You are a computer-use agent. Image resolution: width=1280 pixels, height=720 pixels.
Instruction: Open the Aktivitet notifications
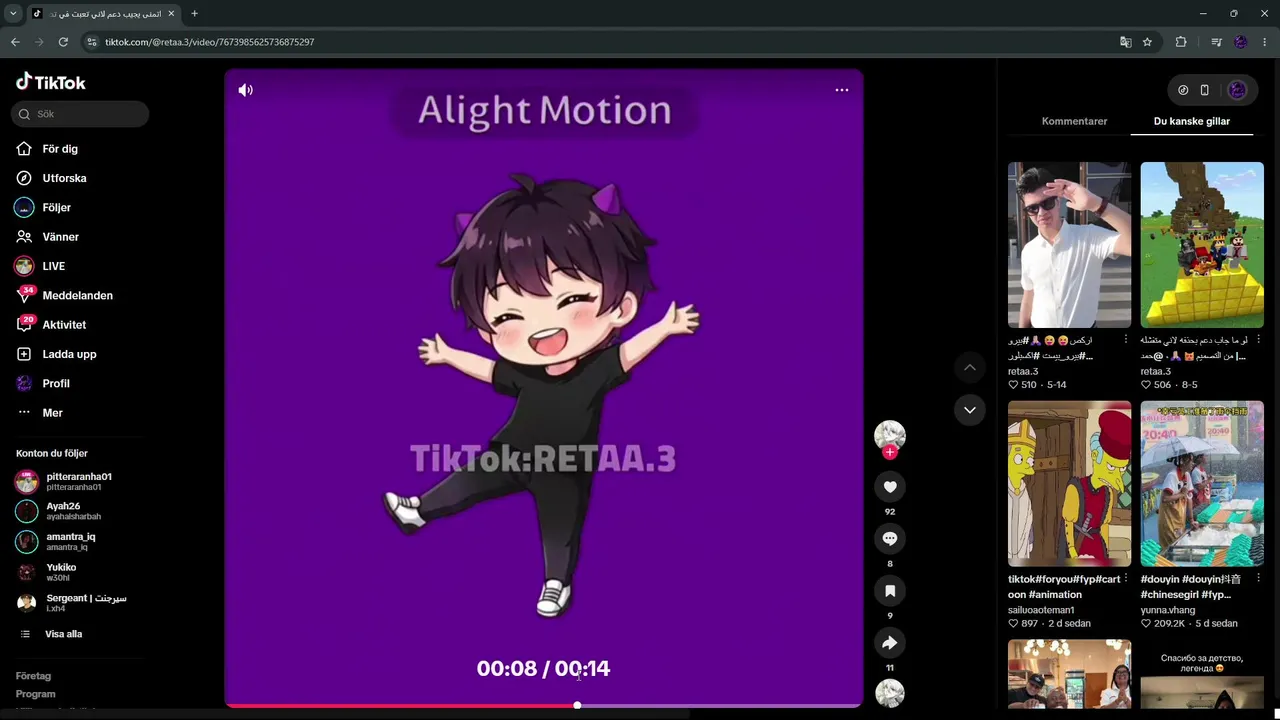64,325
